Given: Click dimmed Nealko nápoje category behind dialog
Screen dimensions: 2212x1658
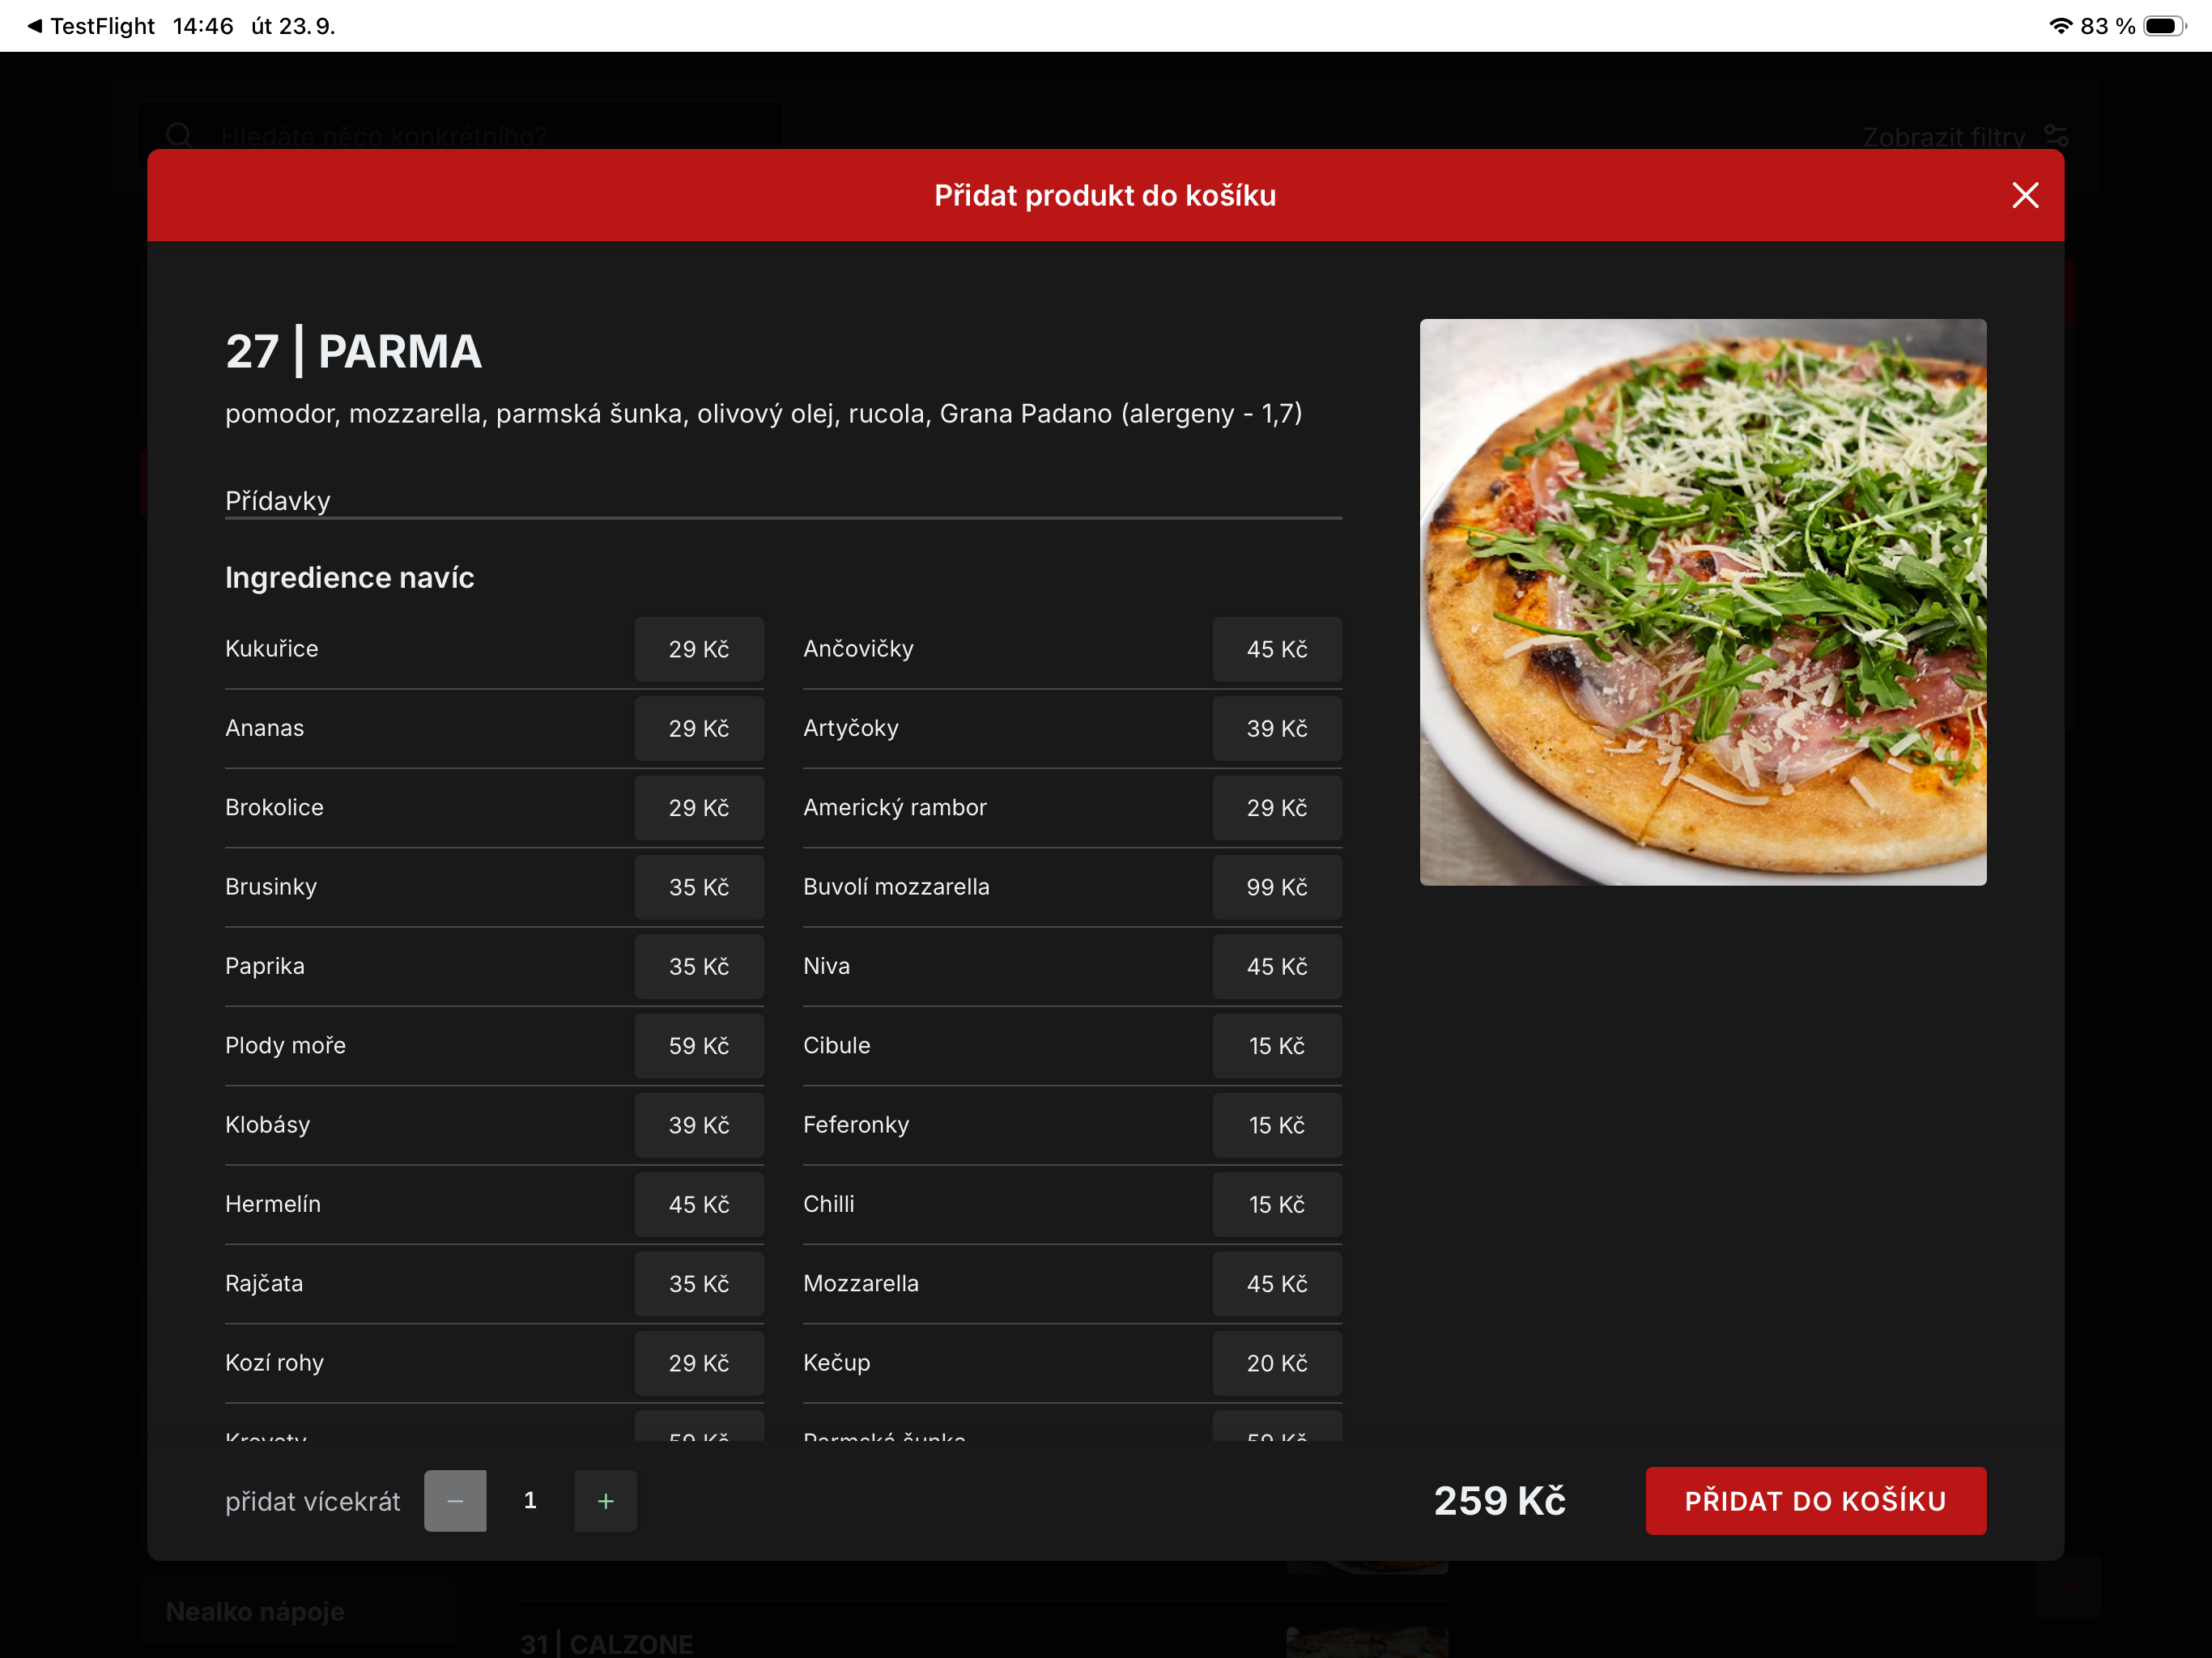Looking at the screenshot, I should 255,1611.
